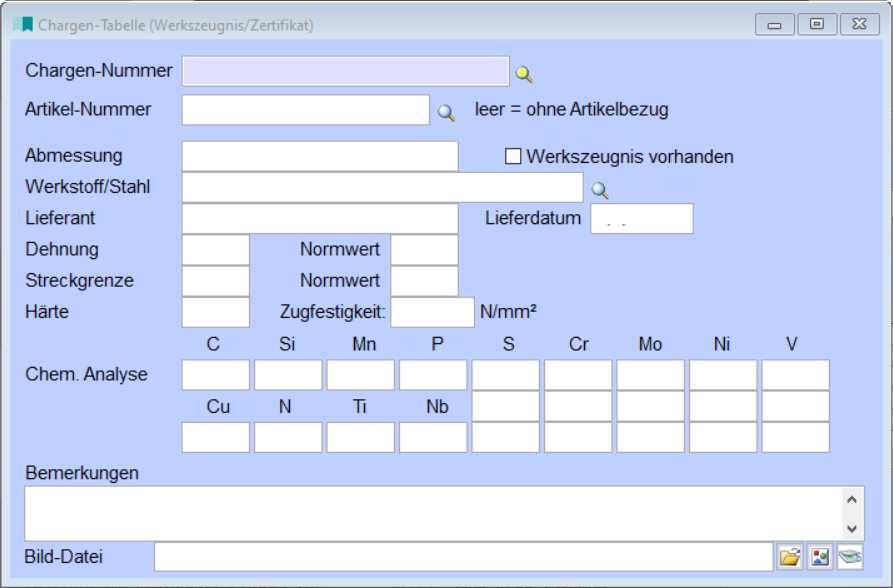Viewport: 893px width, 588px height.
Task: Maximize the Chargen-Tabelle window
Action: [x=817, y=25]
